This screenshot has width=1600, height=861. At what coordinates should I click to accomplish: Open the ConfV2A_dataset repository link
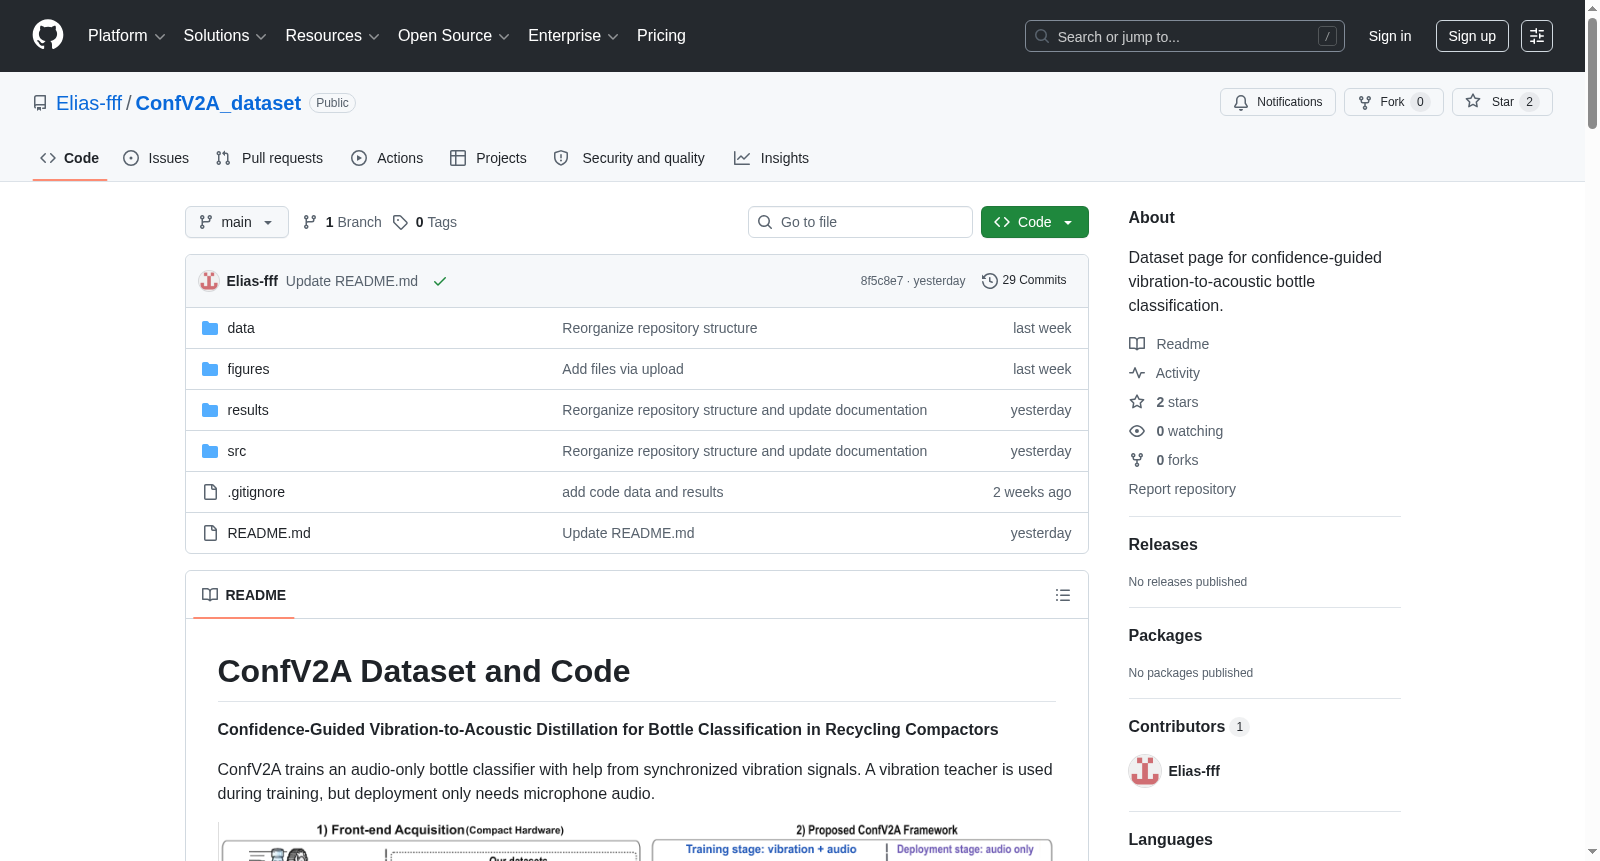coord(218,103)
